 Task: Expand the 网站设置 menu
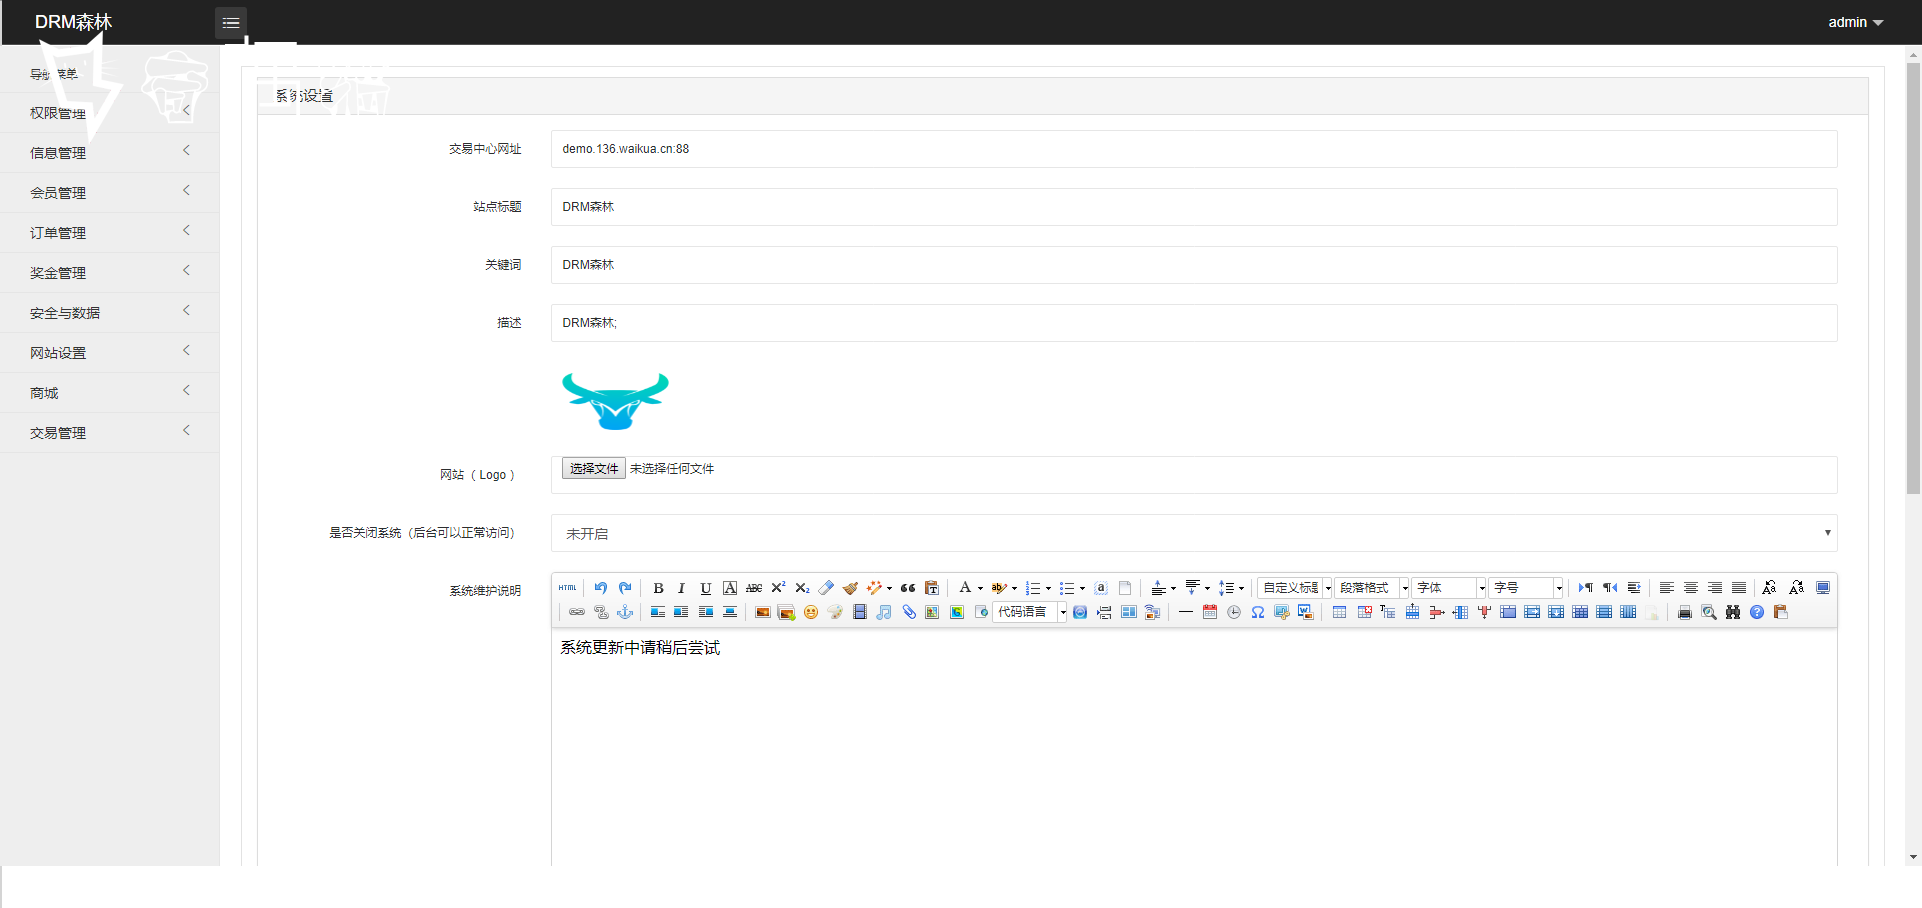tap(109, 352)
